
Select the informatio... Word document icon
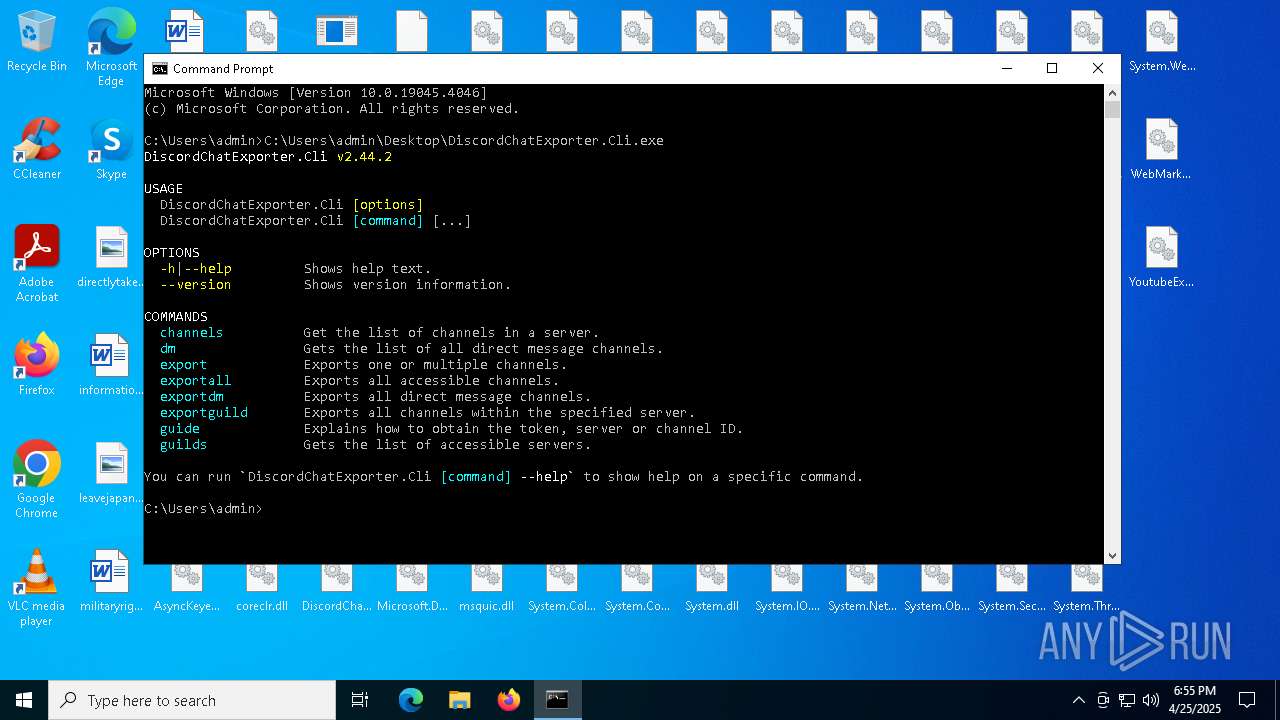111,365
